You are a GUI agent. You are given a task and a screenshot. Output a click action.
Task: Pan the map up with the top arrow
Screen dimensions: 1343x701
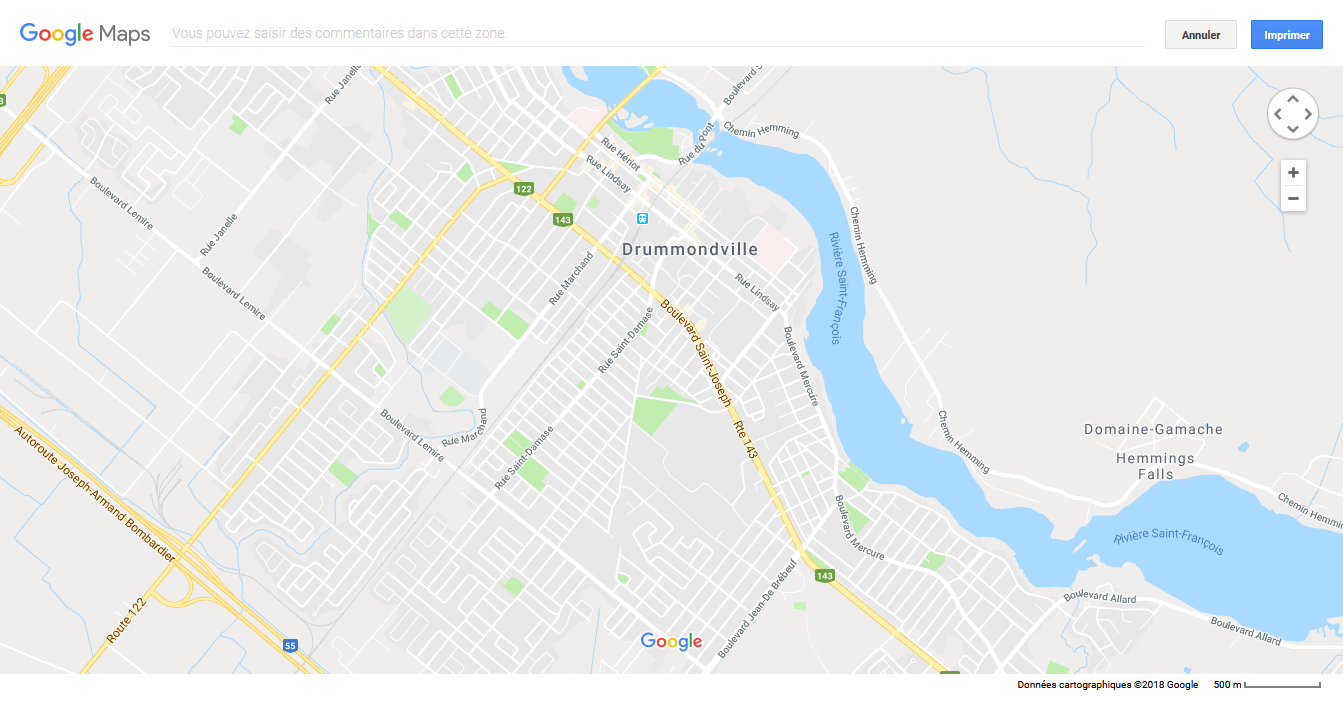click(x=1293, y=98)
